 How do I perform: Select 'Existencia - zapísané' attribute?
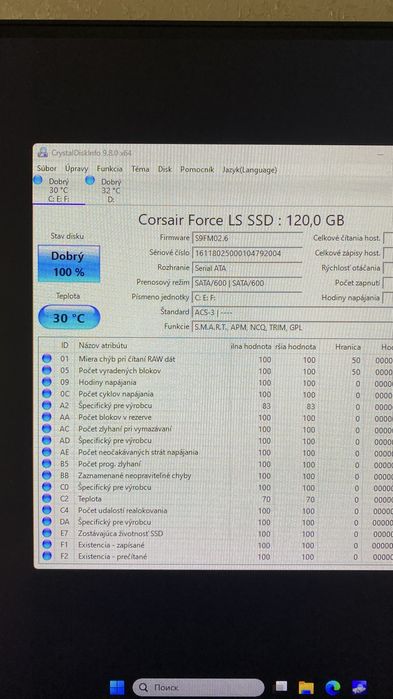111,545
